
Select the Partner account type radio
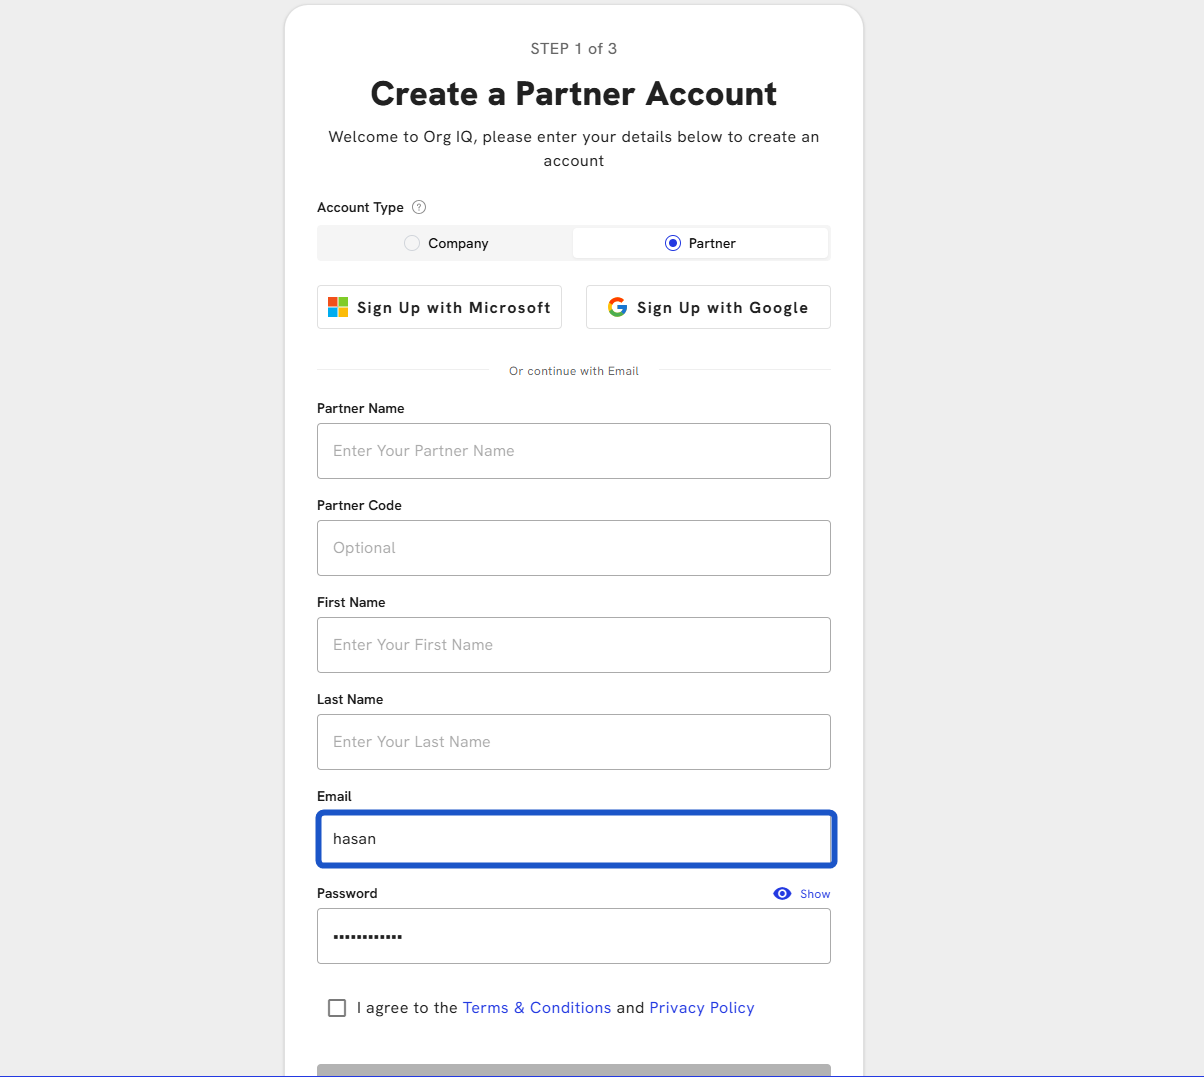point(673,243)
